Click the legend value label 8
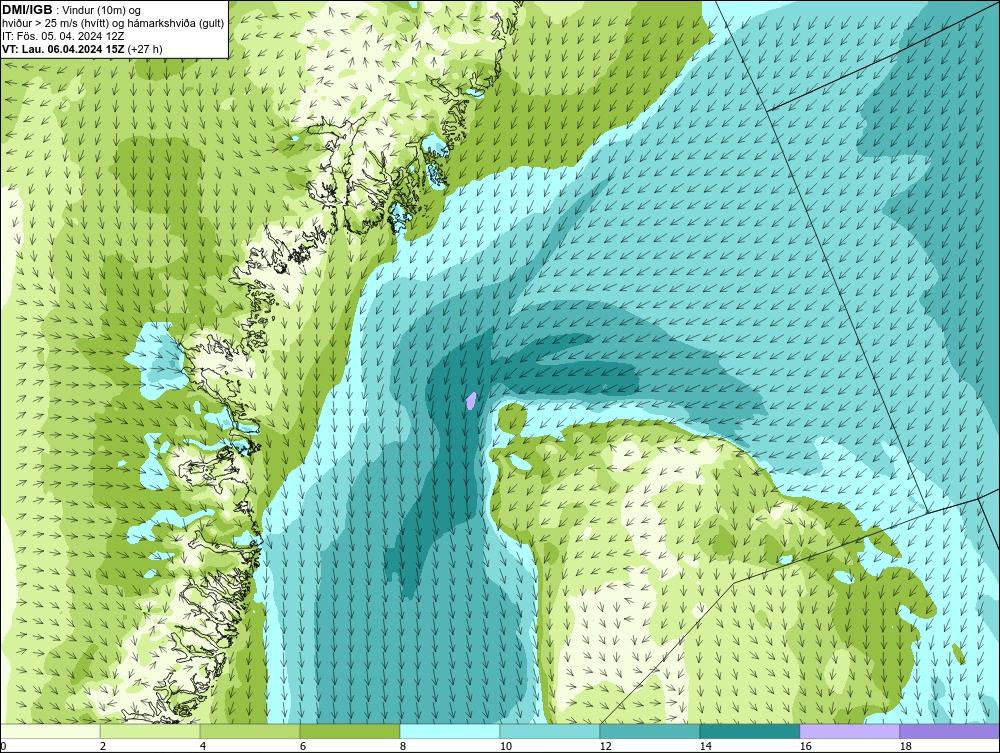The image size is (1000, 753). [402, 746]
